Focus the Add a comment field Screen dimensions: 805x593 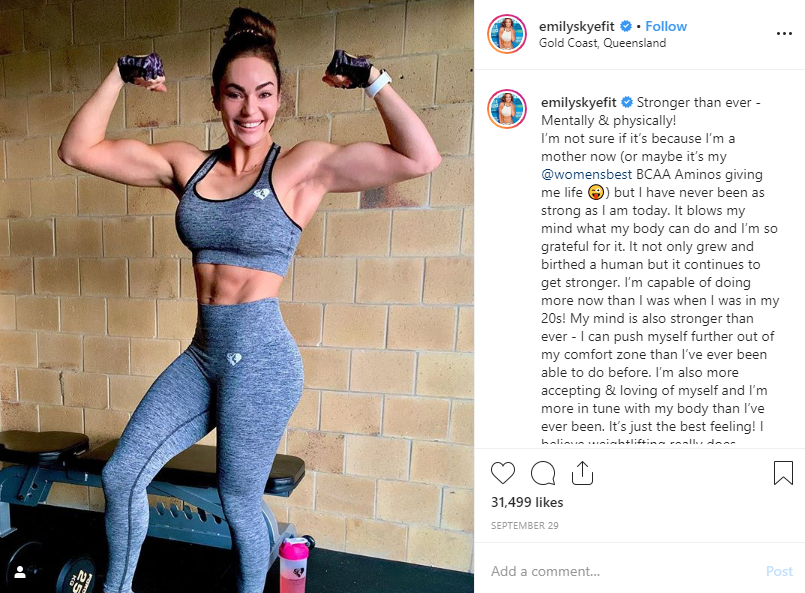tap(621, 571)
